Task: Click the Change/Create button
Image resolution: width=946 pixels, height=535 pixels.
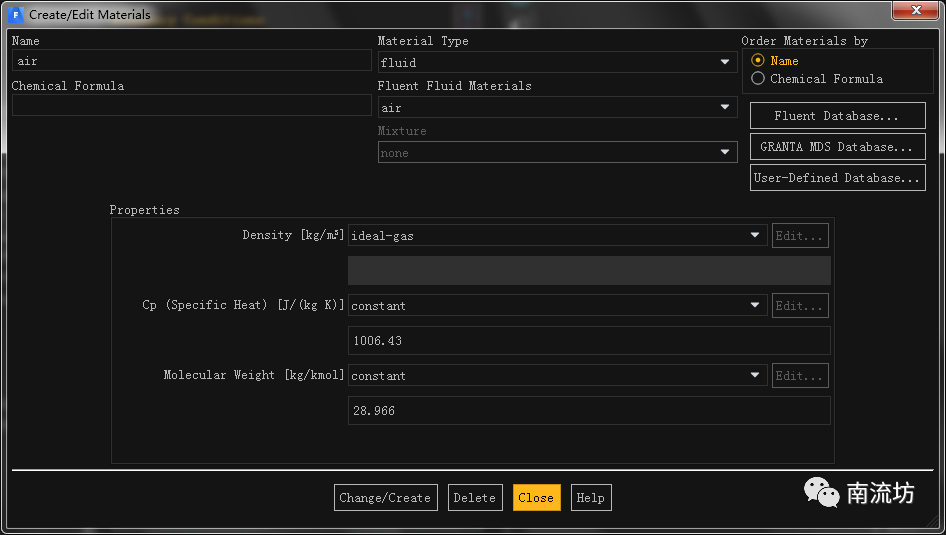Action: point(386,498)
